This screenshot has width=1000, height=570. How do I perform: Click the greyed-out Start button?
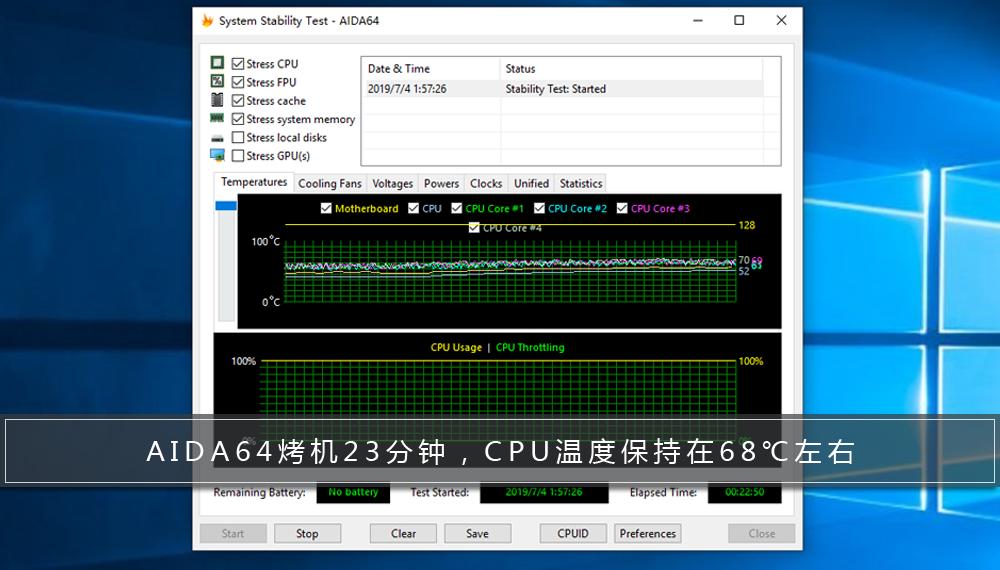coord(233,534)
